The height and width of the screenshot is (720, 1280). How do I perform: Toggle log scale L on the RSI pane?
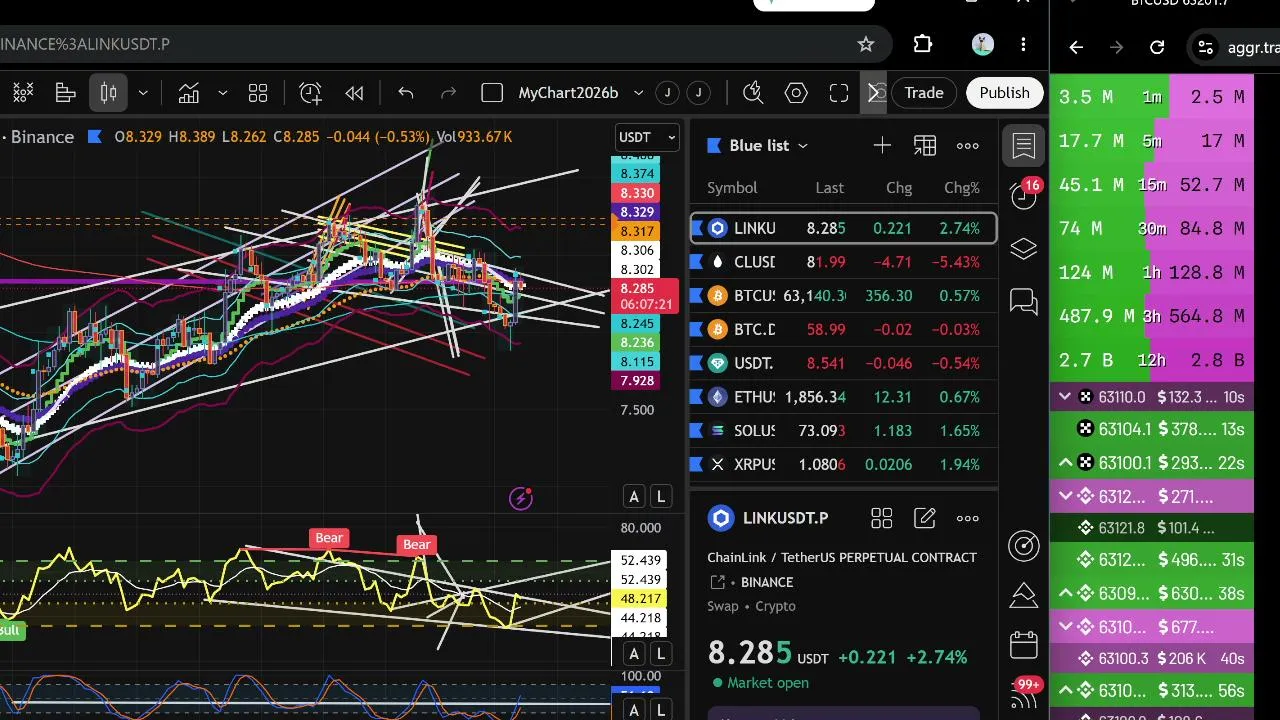pyautogui.click(x=661, y=655)
